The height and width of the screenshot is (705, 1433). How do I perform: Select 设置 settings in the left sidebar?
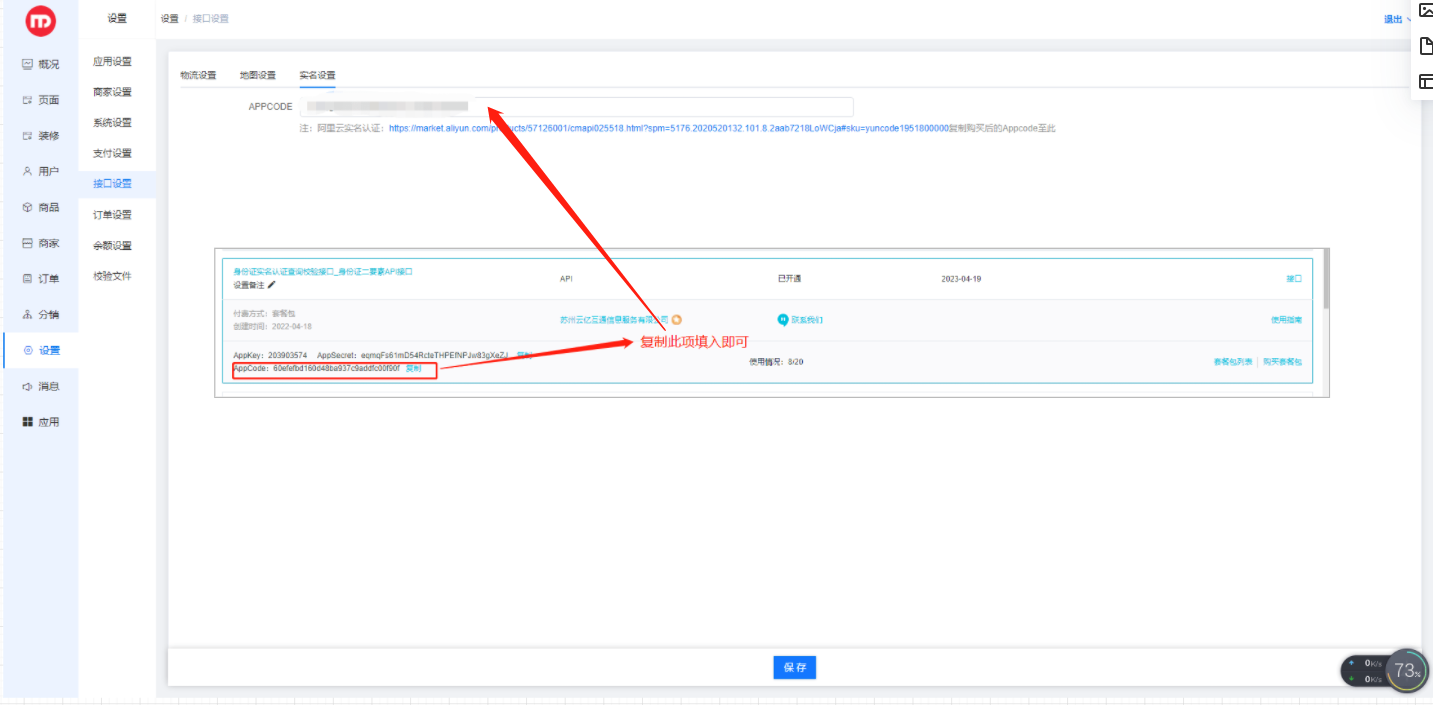tap(41, 350)
